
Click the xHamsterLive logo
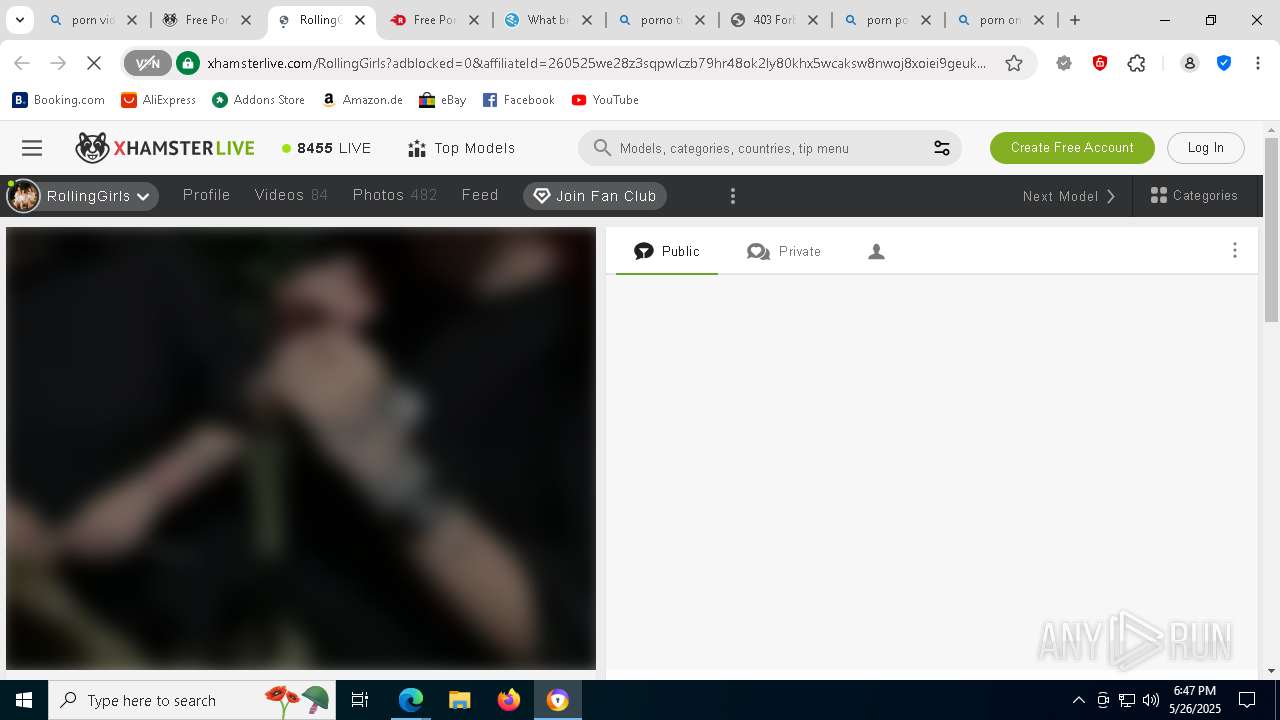pos(165,148)
